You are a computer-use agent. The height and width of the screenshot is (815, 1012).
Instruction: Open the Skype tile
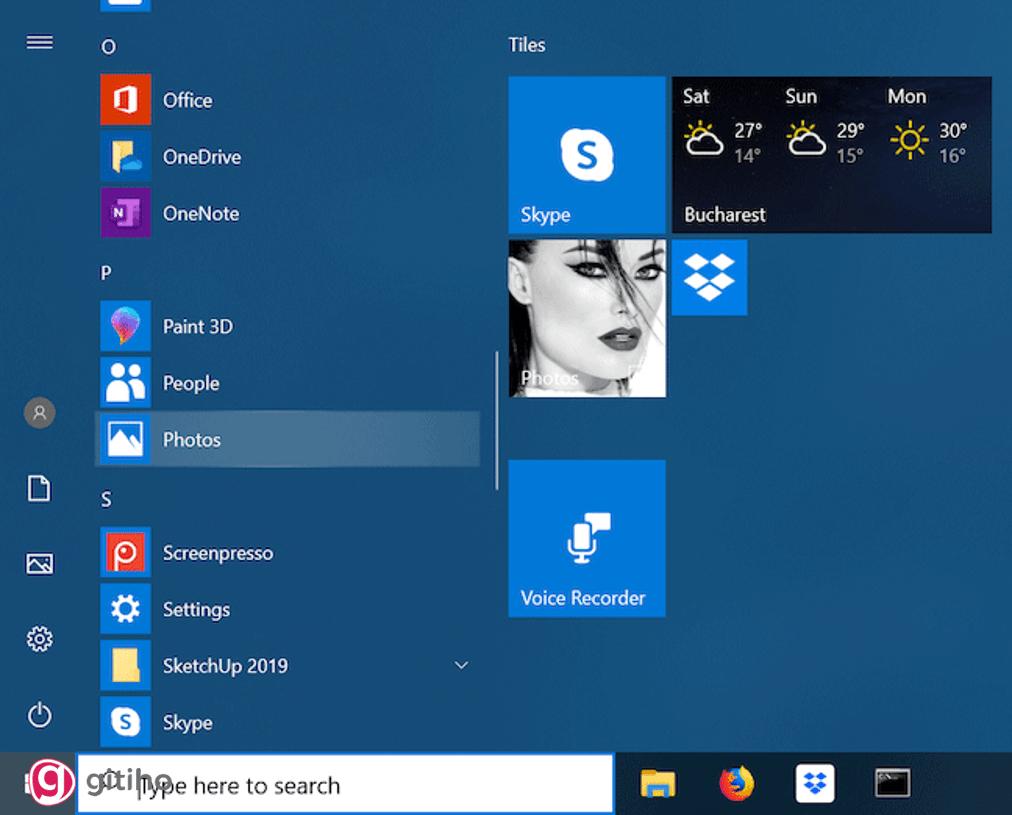coord(586,155)
